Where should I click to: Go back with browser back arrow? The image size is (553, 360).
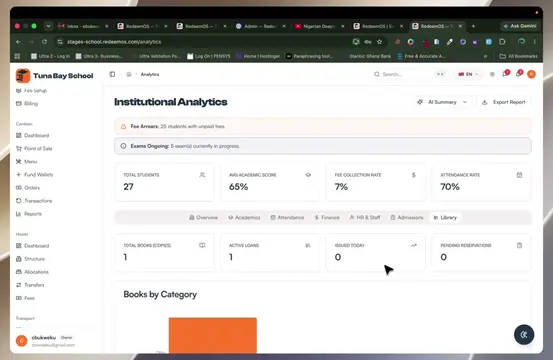pyautogui.click(x=18, y=42)
